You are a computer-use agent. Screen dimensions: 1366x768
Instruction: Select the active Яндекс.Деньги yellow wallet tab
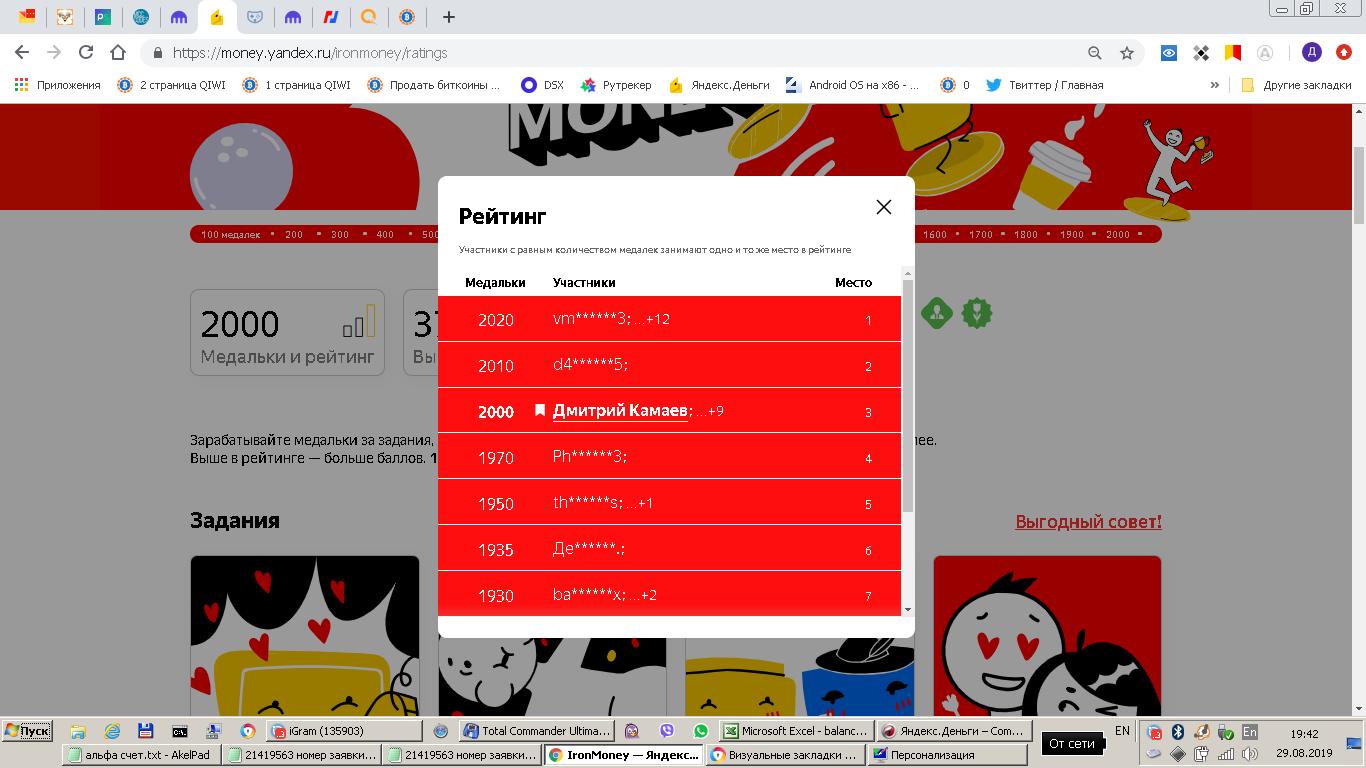(217, 17)
